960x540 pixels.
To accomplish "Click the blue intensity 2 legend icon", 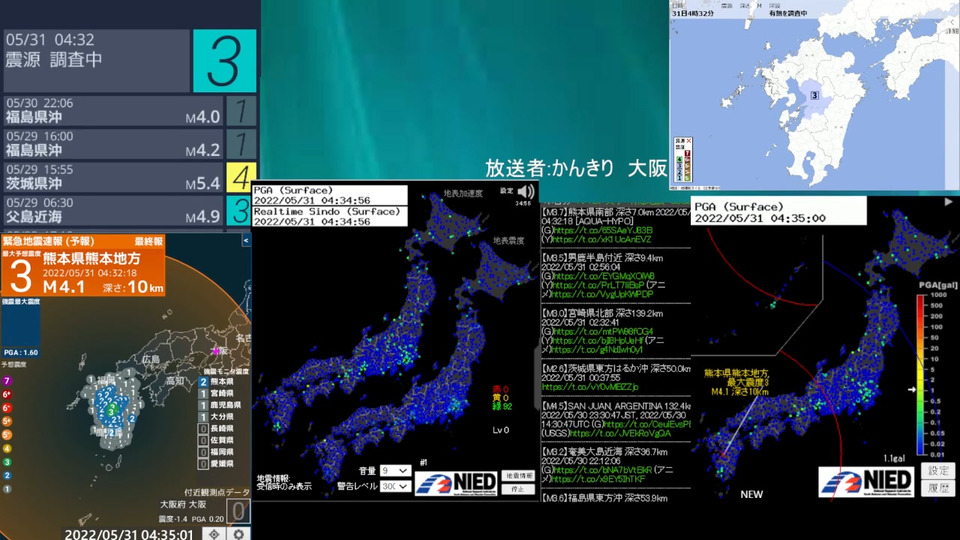I will (x=7, y=475).
